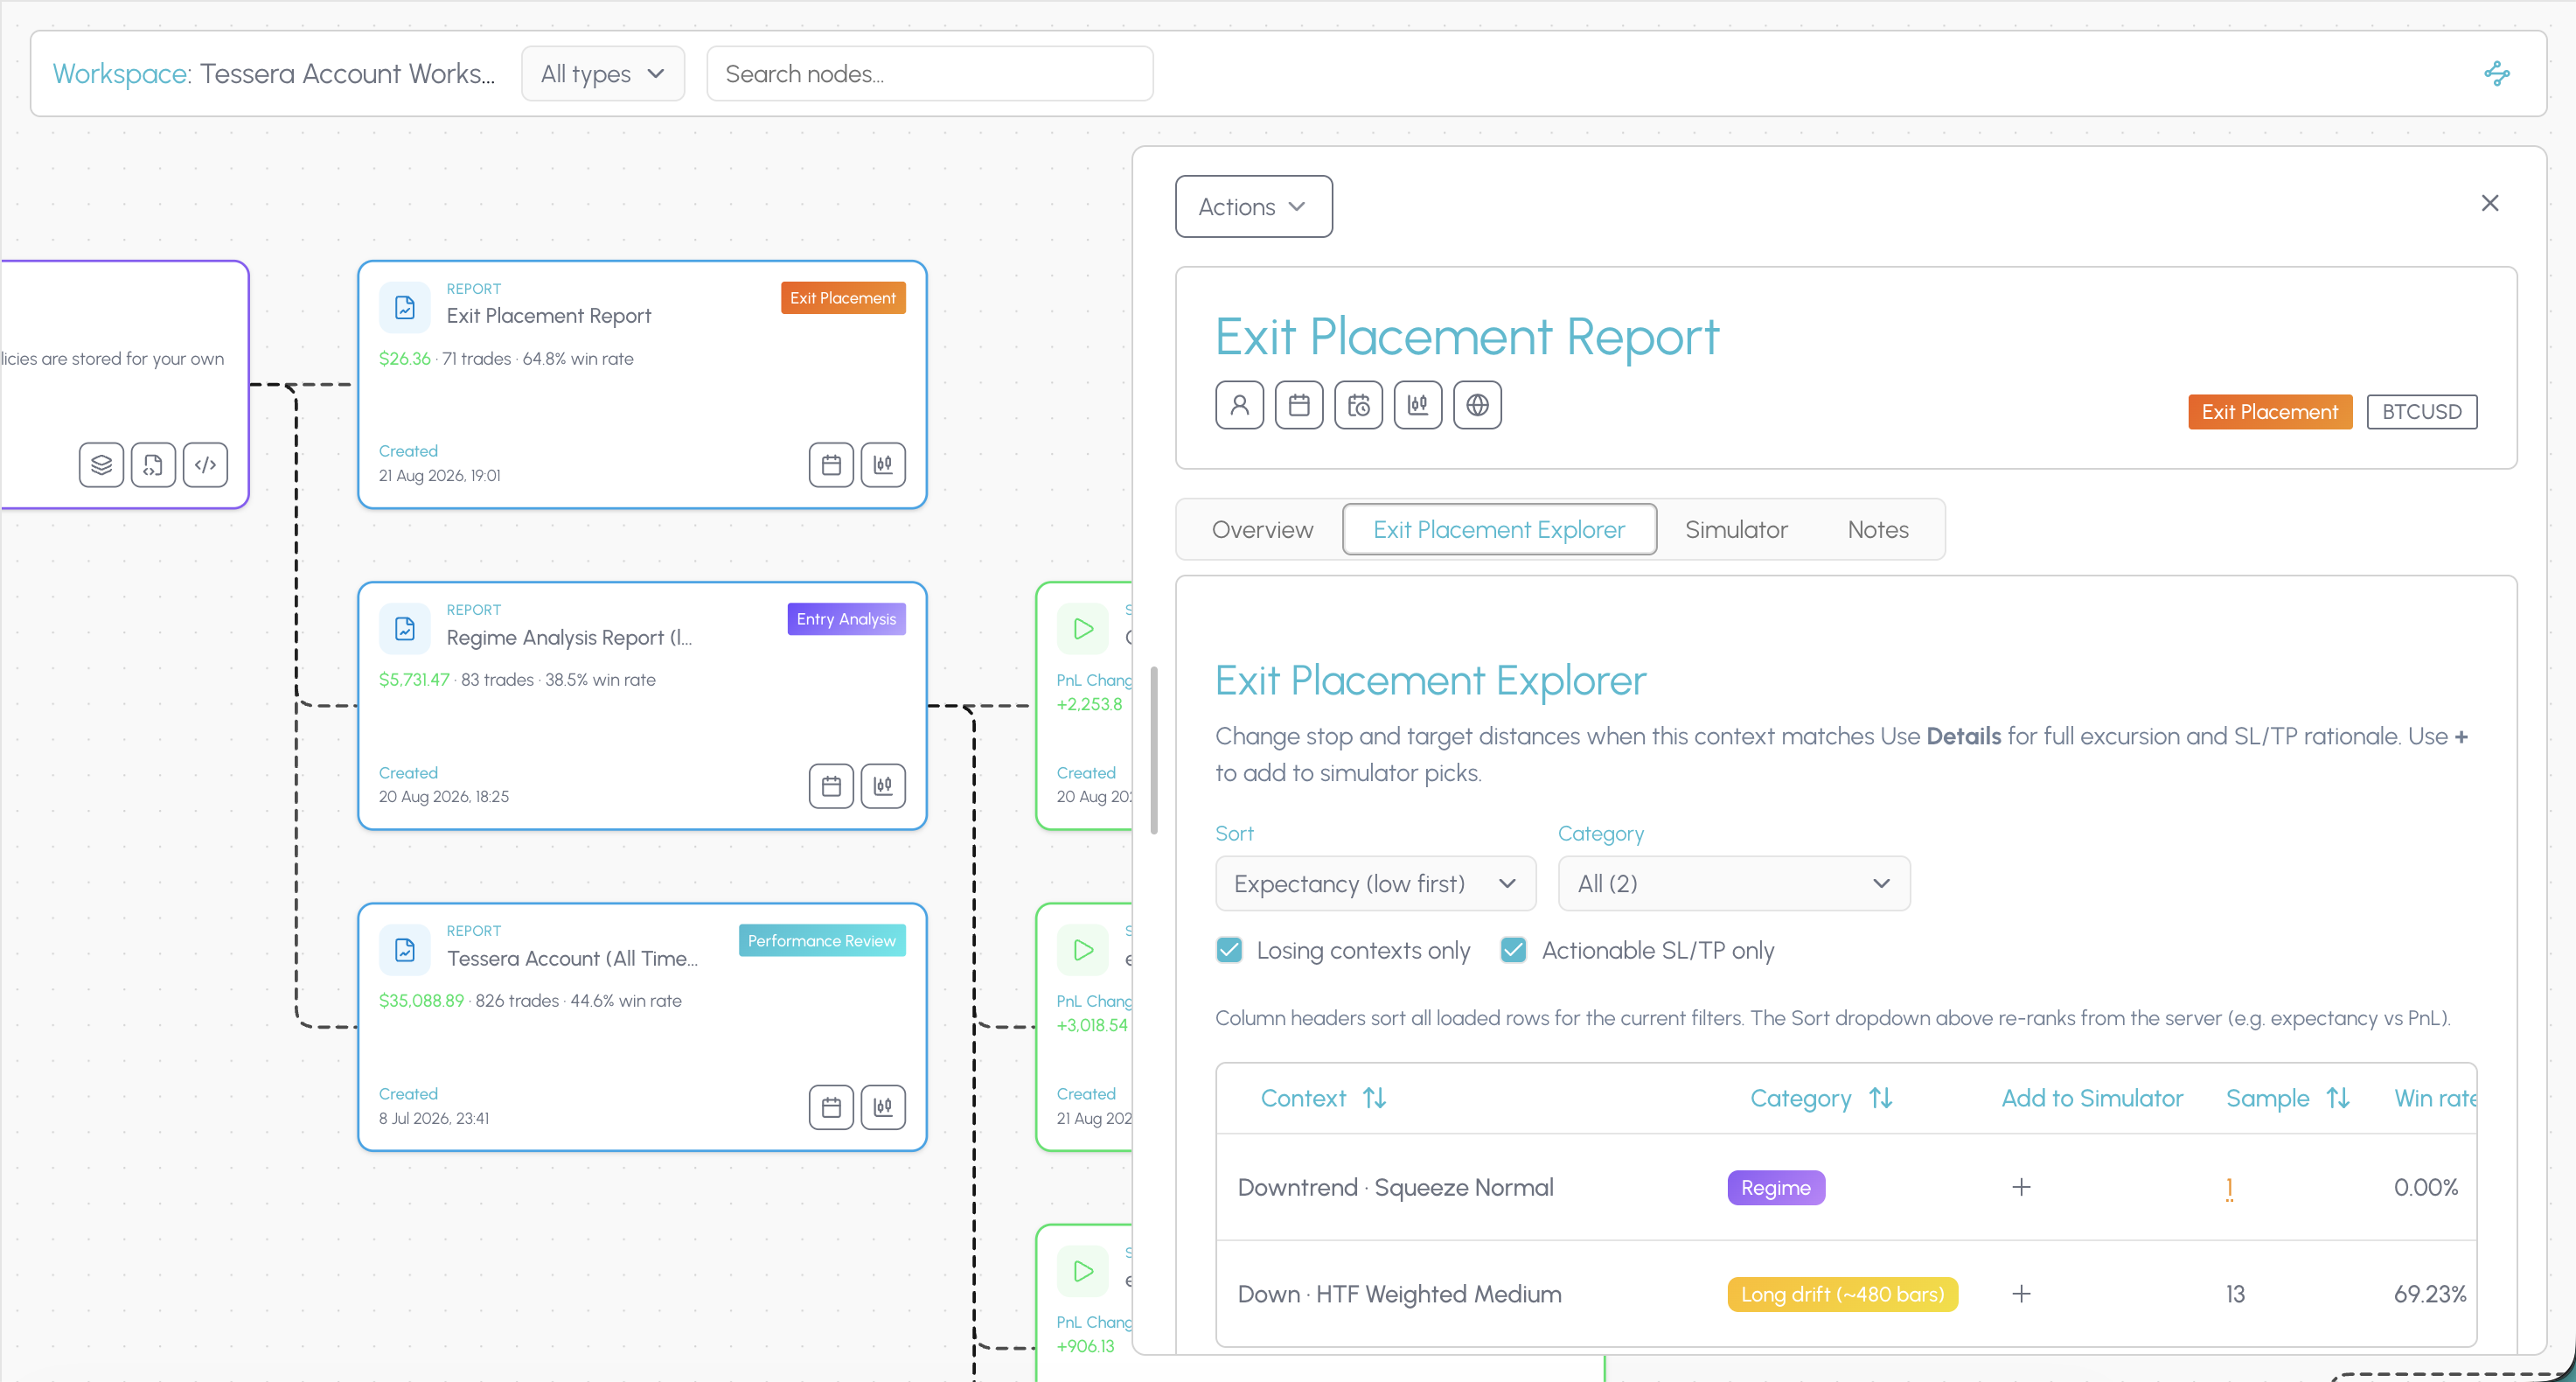The height and width of the screenshot is (1382, 2576).
Task: Click the calendar icon on Regime Analysis Report card
Action: [831, 786]
